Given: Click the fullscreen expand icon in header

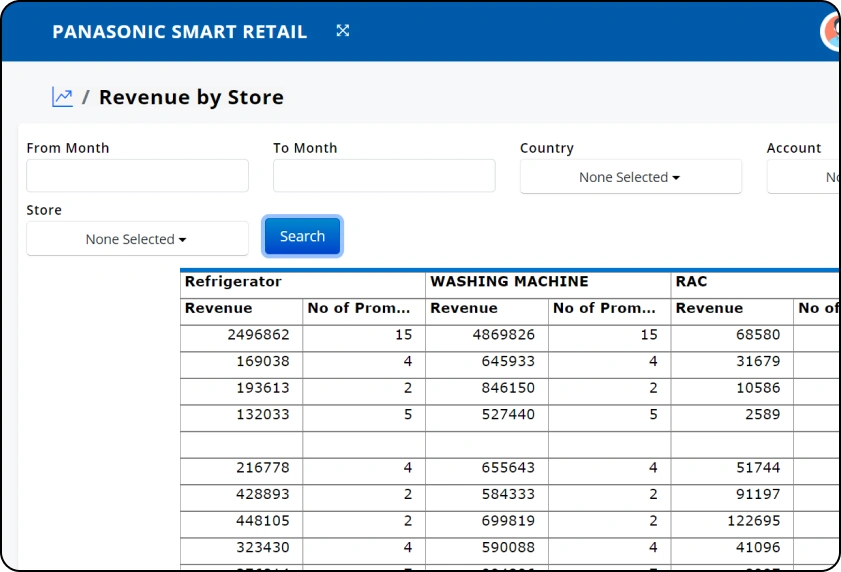Looking at the screenshot, I should [343, 31].
